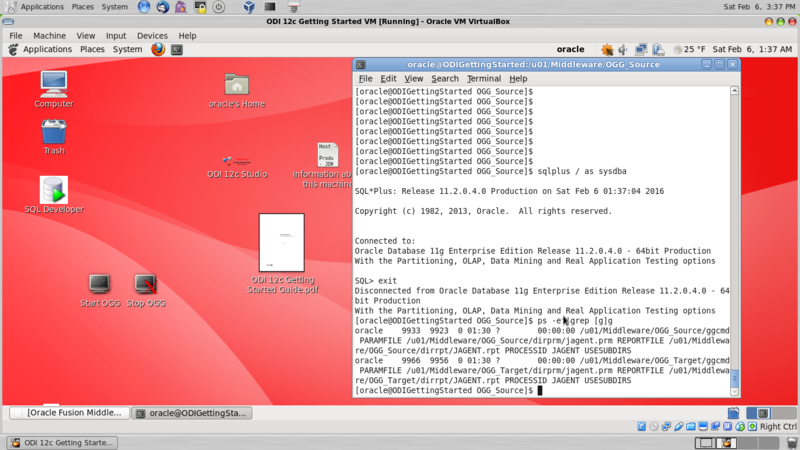Switch to oracle@ODIGettingSta... taskbar button
Viewport: 800px width, 450px height.
click(x=192, y=413)
